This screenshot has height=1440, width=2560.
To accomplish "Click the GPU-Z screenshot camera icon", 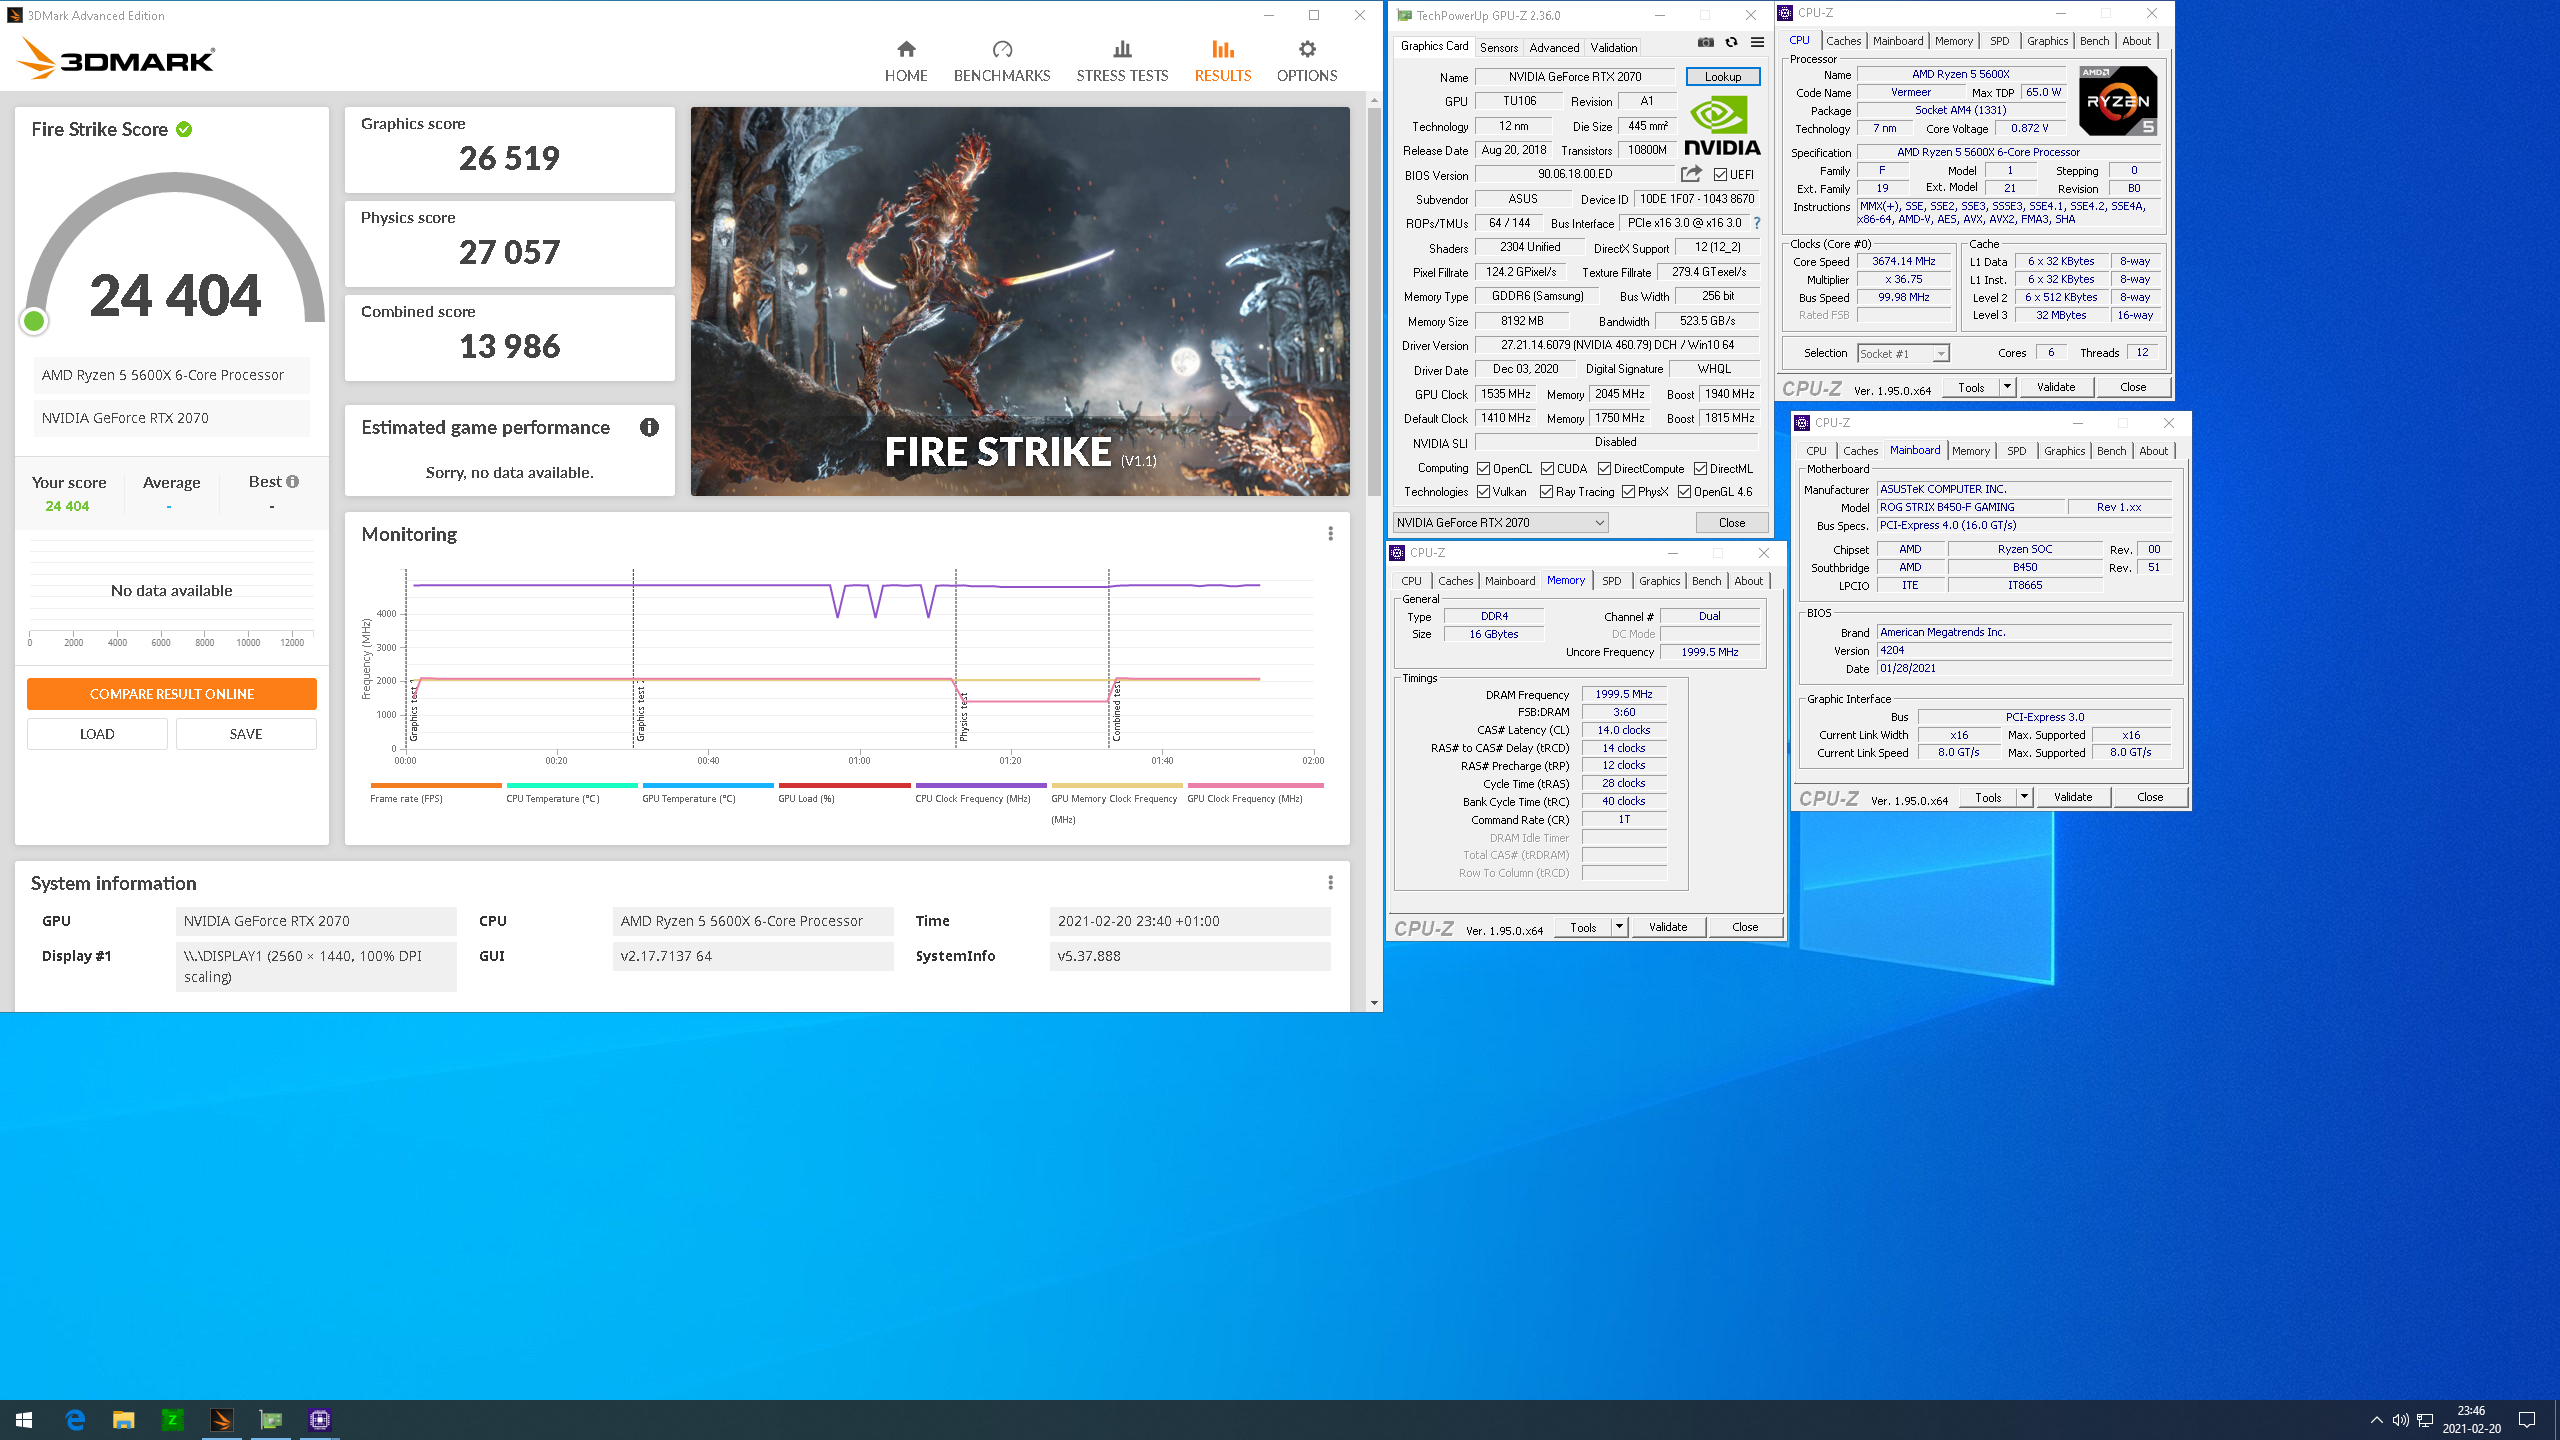I will (x=1706, y=43).
